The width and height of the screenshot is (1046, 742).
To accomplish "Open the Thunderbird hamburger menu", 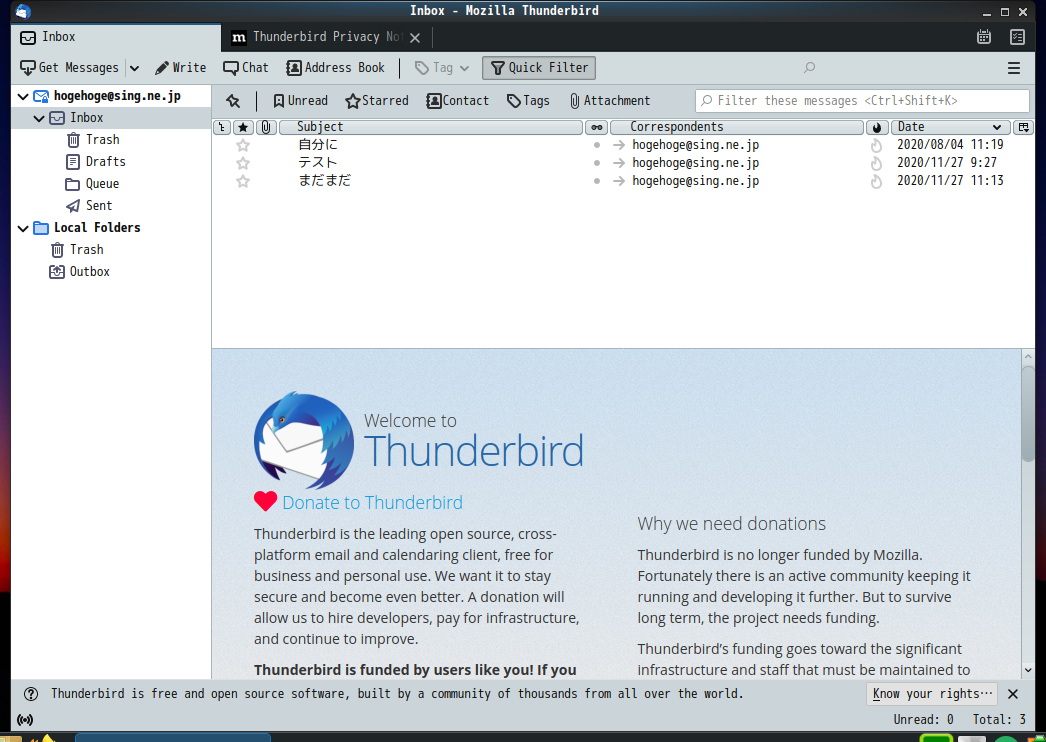I will click(x=1013, y=68).
